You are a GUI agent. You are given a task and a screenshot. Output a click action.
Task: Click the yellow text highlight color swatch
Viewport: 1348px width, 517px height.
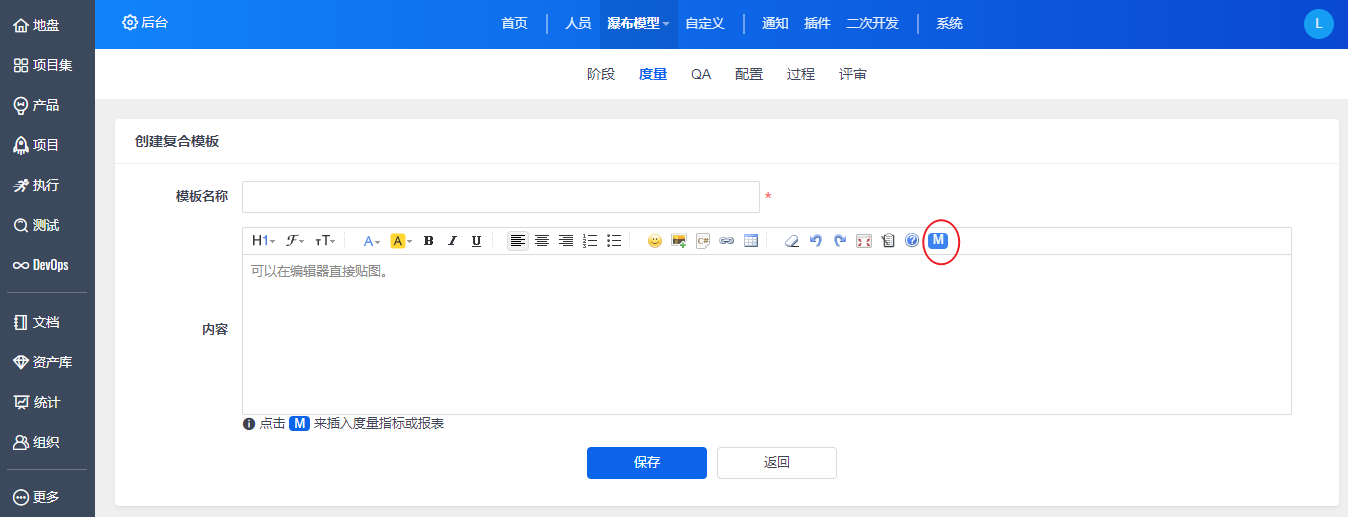(397, 241)
